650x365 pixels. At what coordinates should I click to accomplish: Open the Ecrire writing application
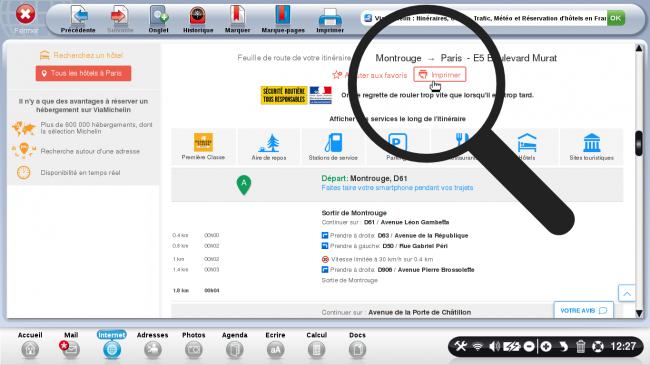click(x=275, y=345)
